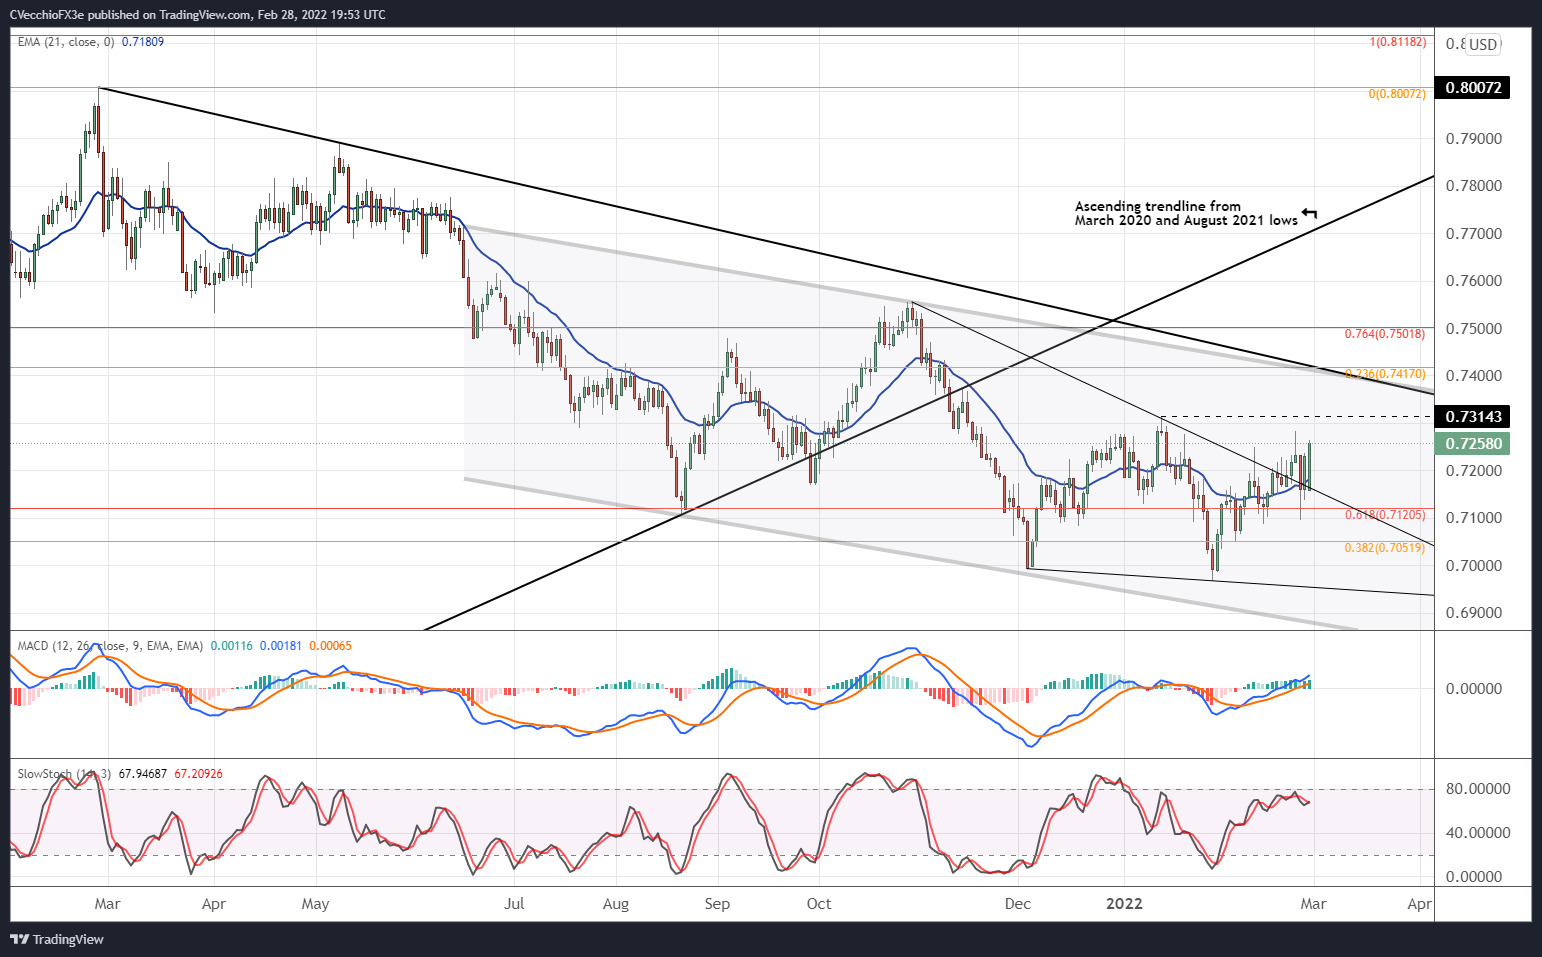Image resolution: width=1542 pixels, height=957 pixels.
Task: Click the 0.74000 price axis tick
Action: [1474, 376]
